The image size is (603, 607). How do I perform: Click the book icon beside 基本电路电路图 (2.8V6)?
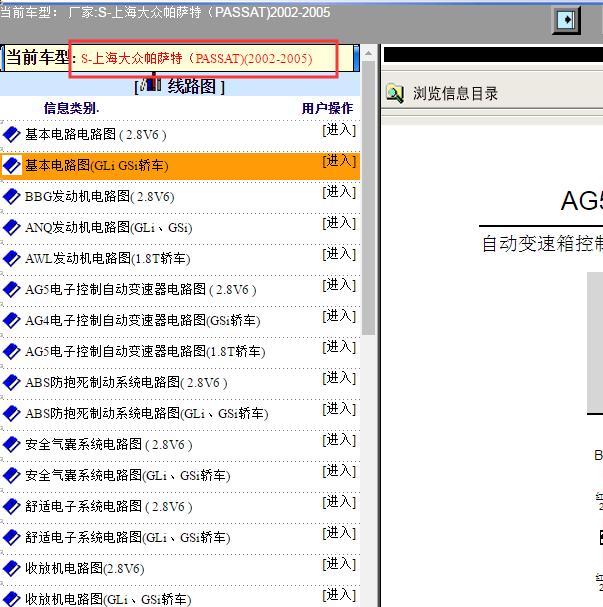click(12, 134)
